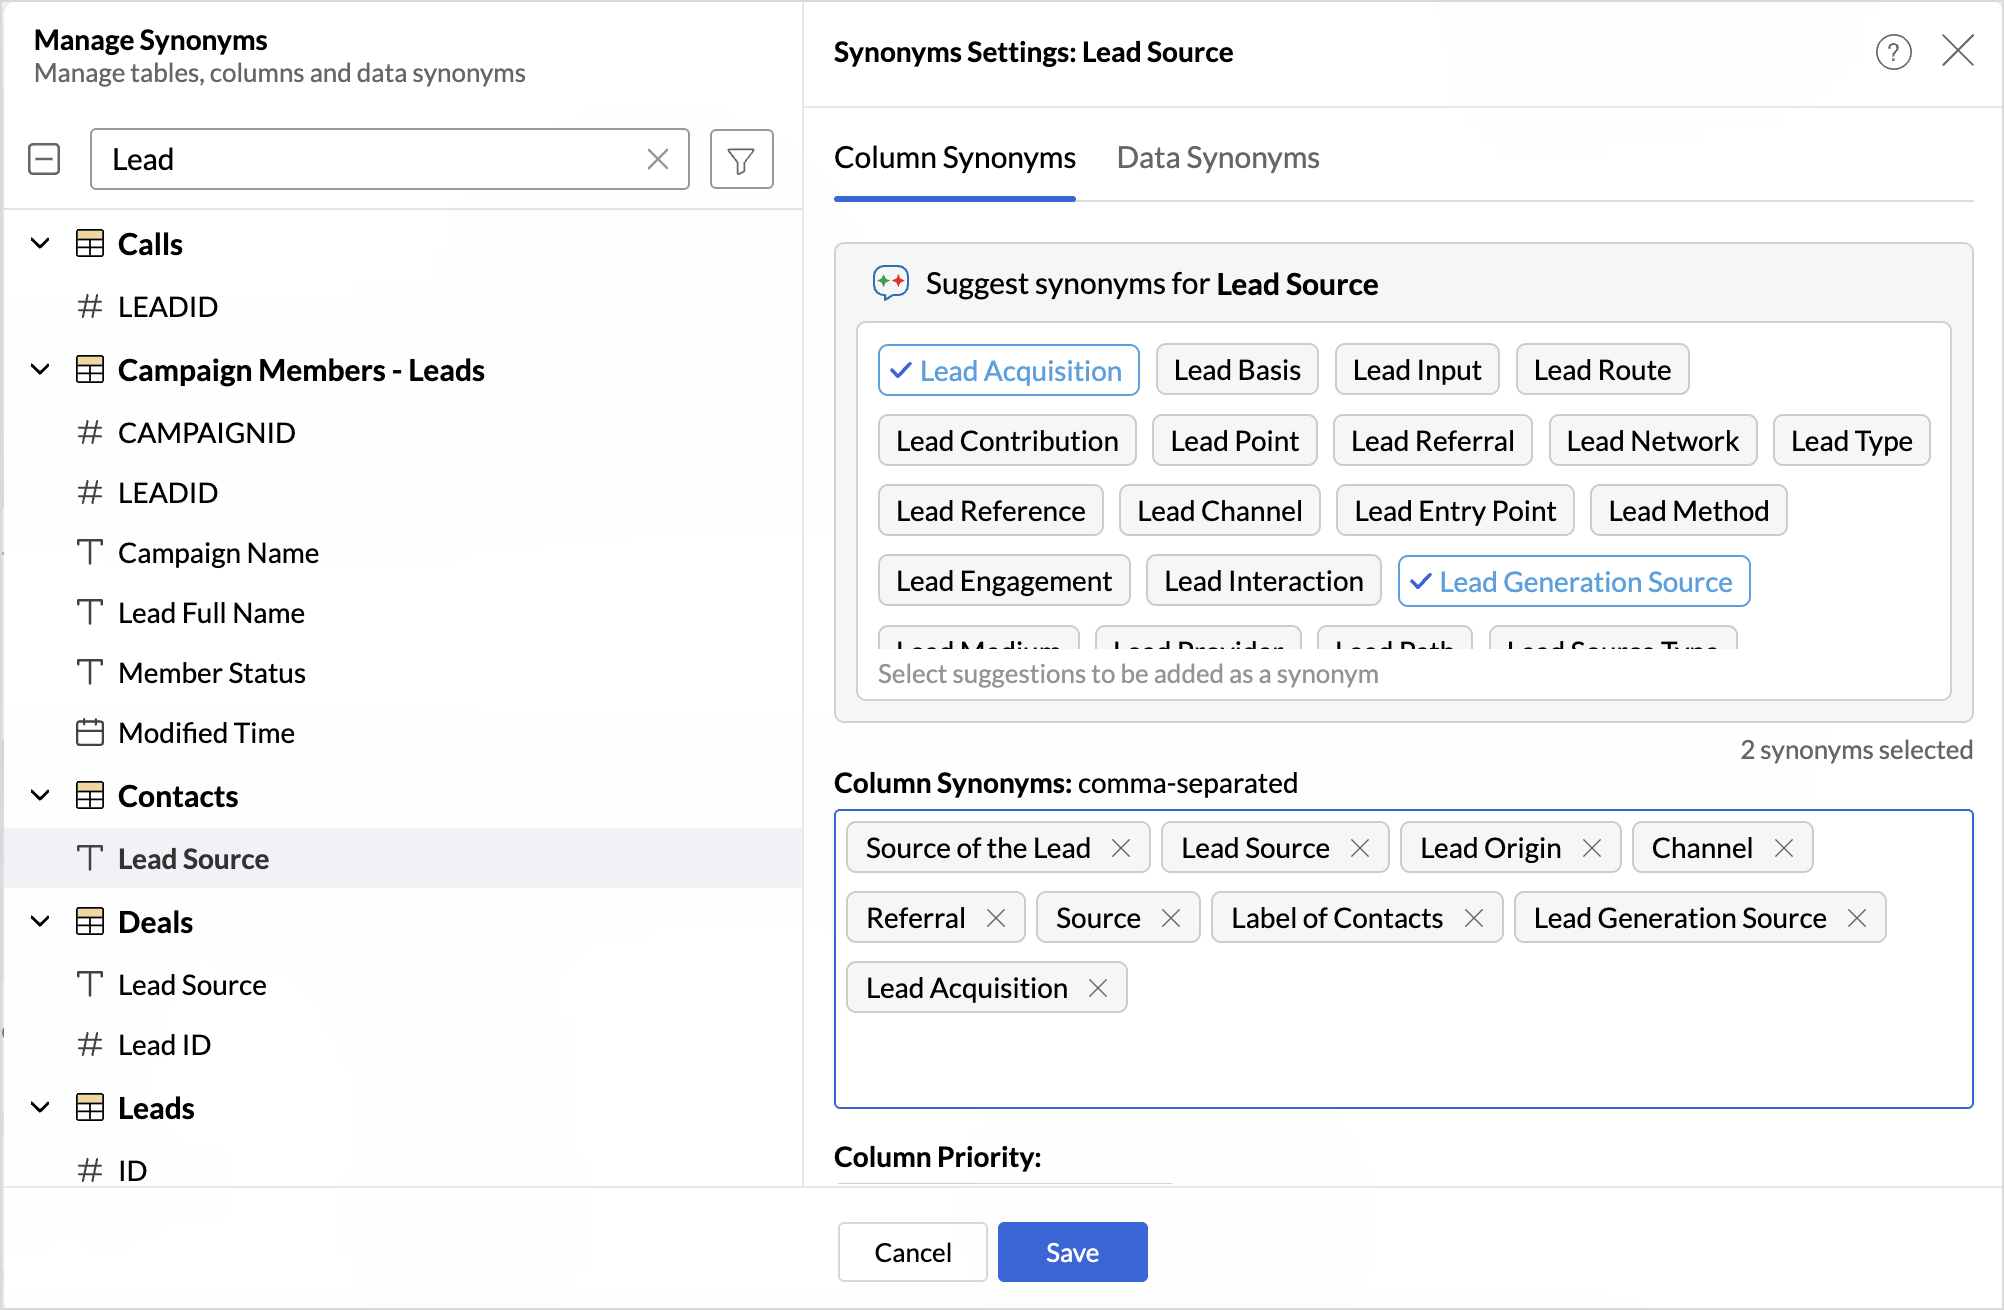Select the Lead Channel suggestion
Viewport: 2004px width, 1310px height.
[x=1219, y=511]
